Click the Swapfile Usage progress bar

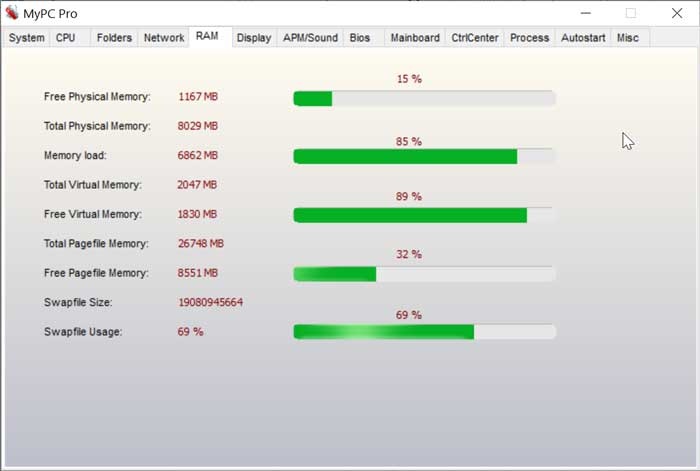424,332
